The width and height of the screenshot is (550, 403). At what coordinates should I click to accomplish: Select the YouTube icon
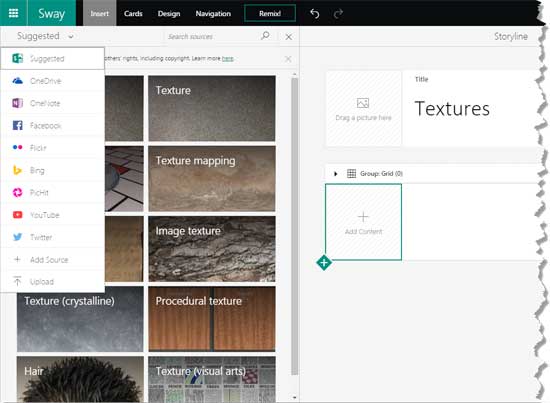18,215
